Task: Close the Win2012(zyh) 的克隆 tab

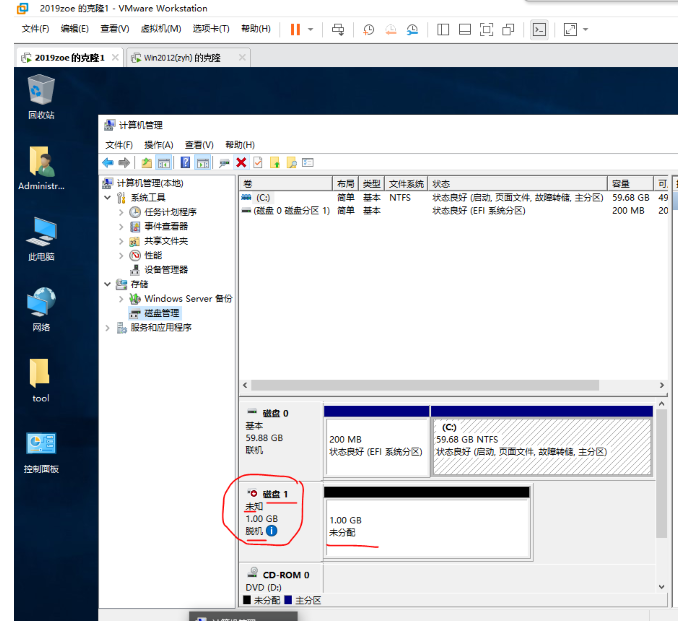Action: [242, 57]
